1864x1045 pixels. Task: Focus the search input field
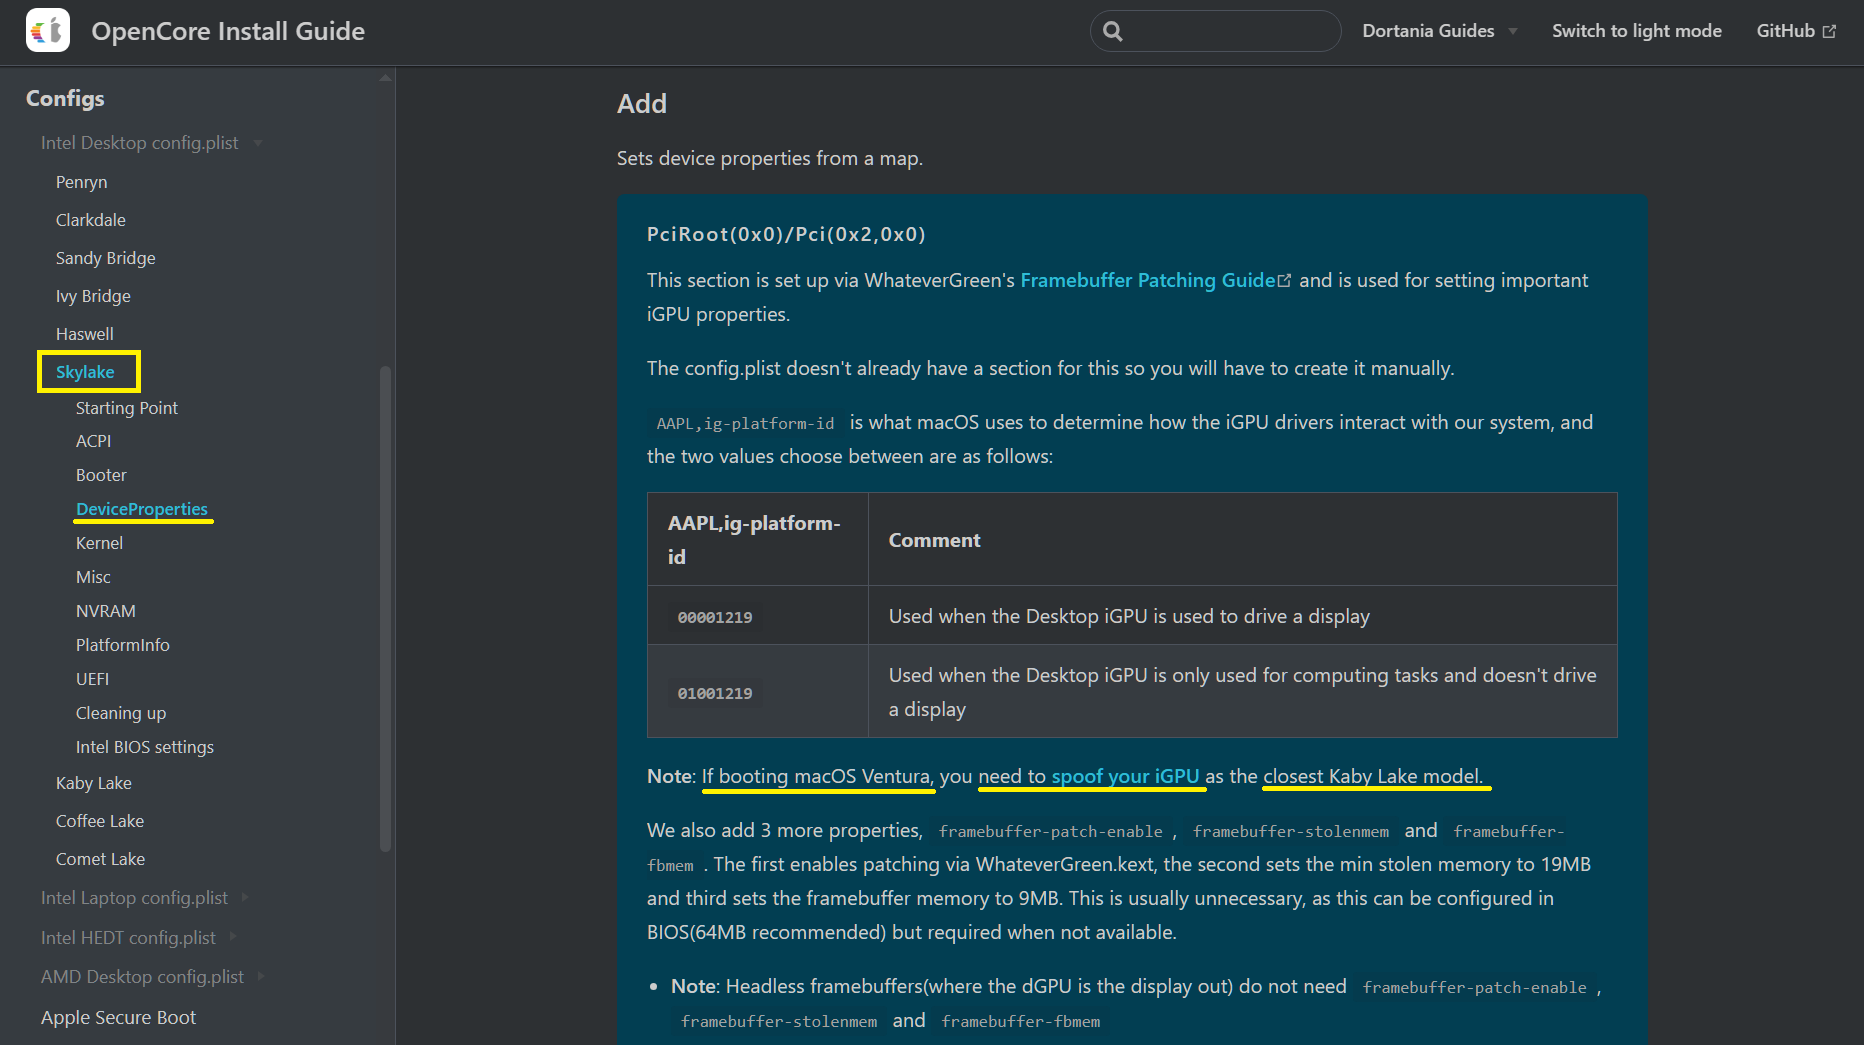[x=1215, y=31]
